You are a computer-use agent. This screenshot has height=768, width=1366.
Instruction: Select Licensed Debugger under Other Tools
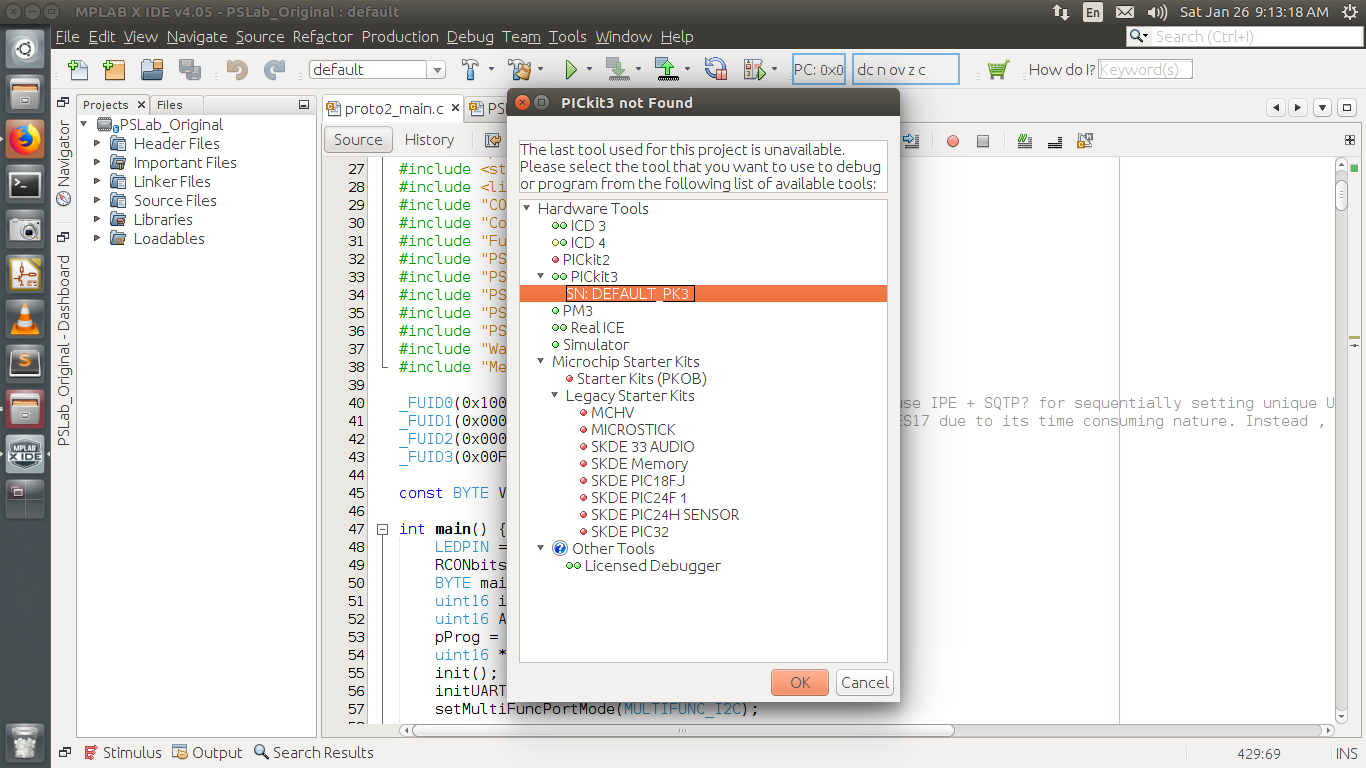653,566
